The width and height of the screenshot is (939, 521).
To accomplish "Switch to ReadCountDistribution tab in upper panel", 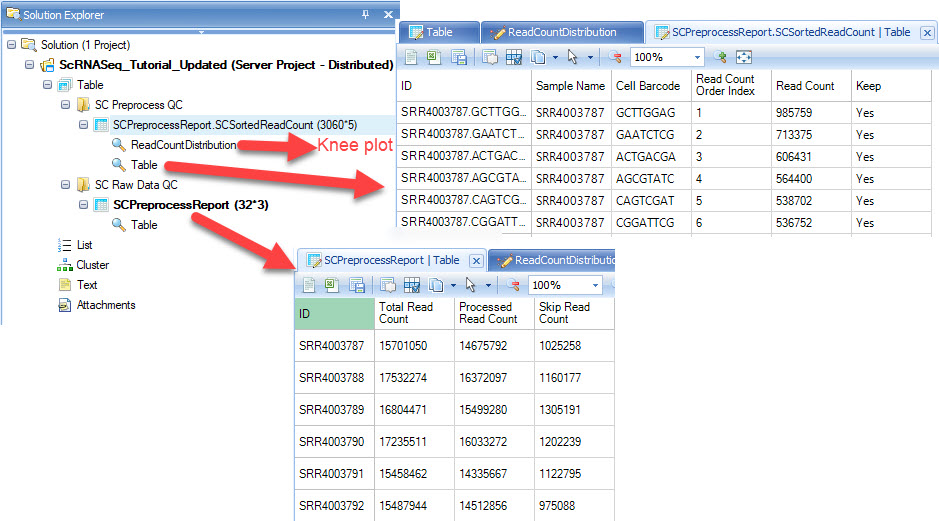I will coord(561,32).
